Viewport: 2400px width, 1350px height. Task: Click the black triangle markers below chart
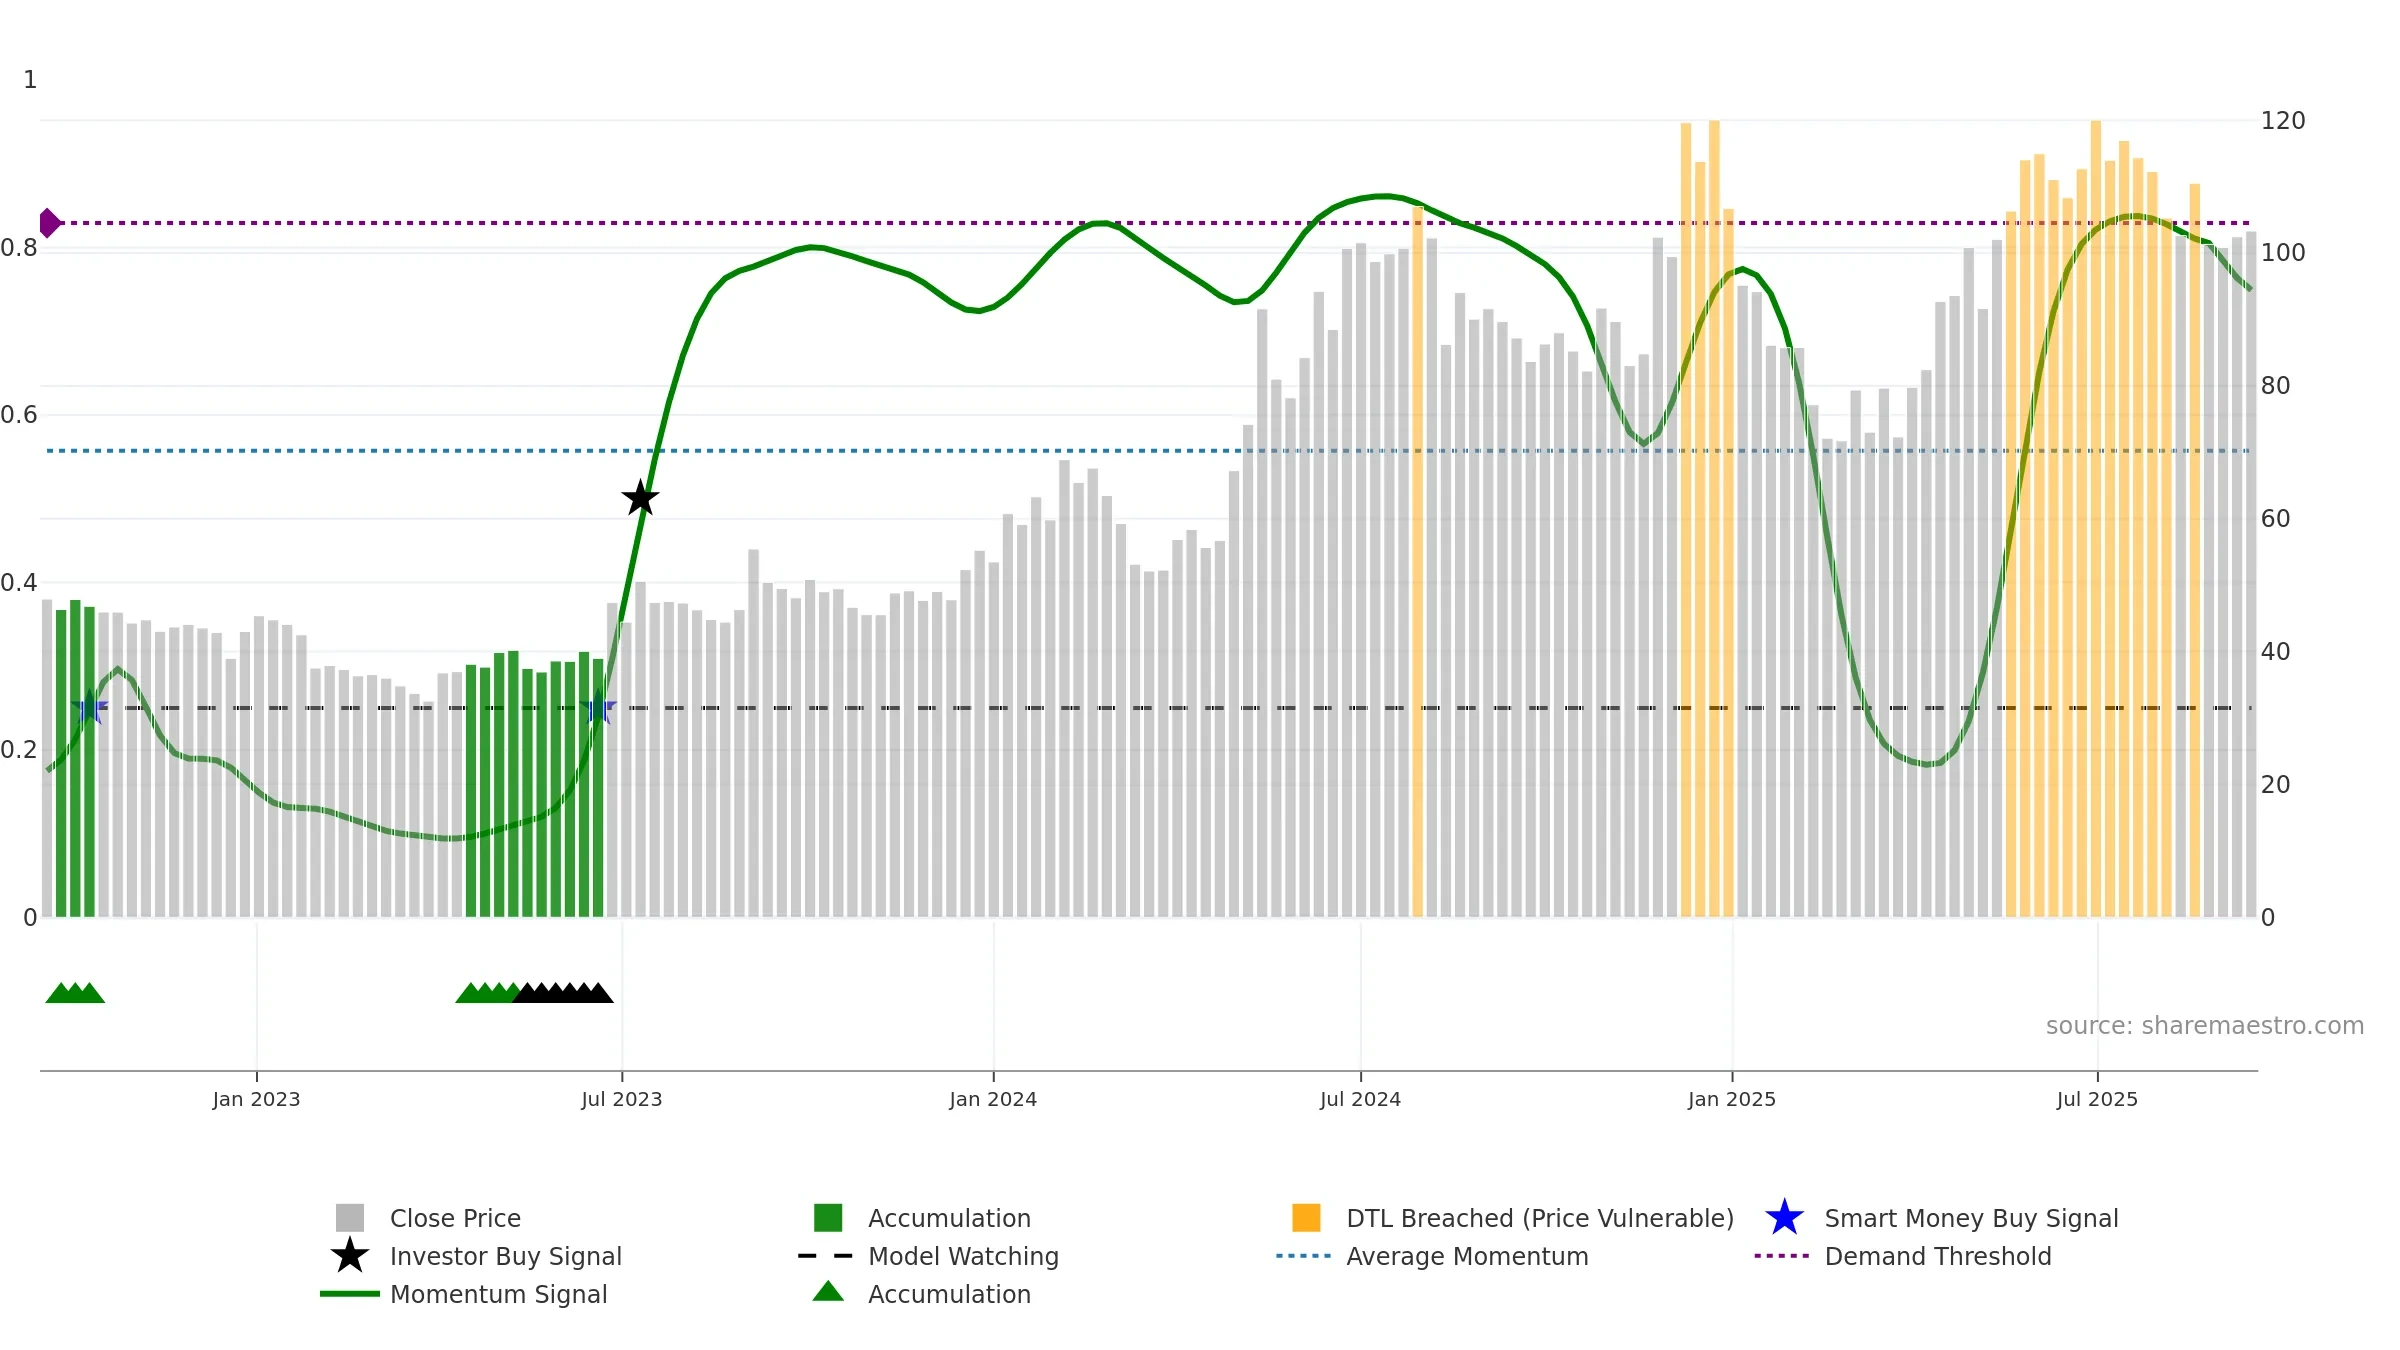point(563,993)
